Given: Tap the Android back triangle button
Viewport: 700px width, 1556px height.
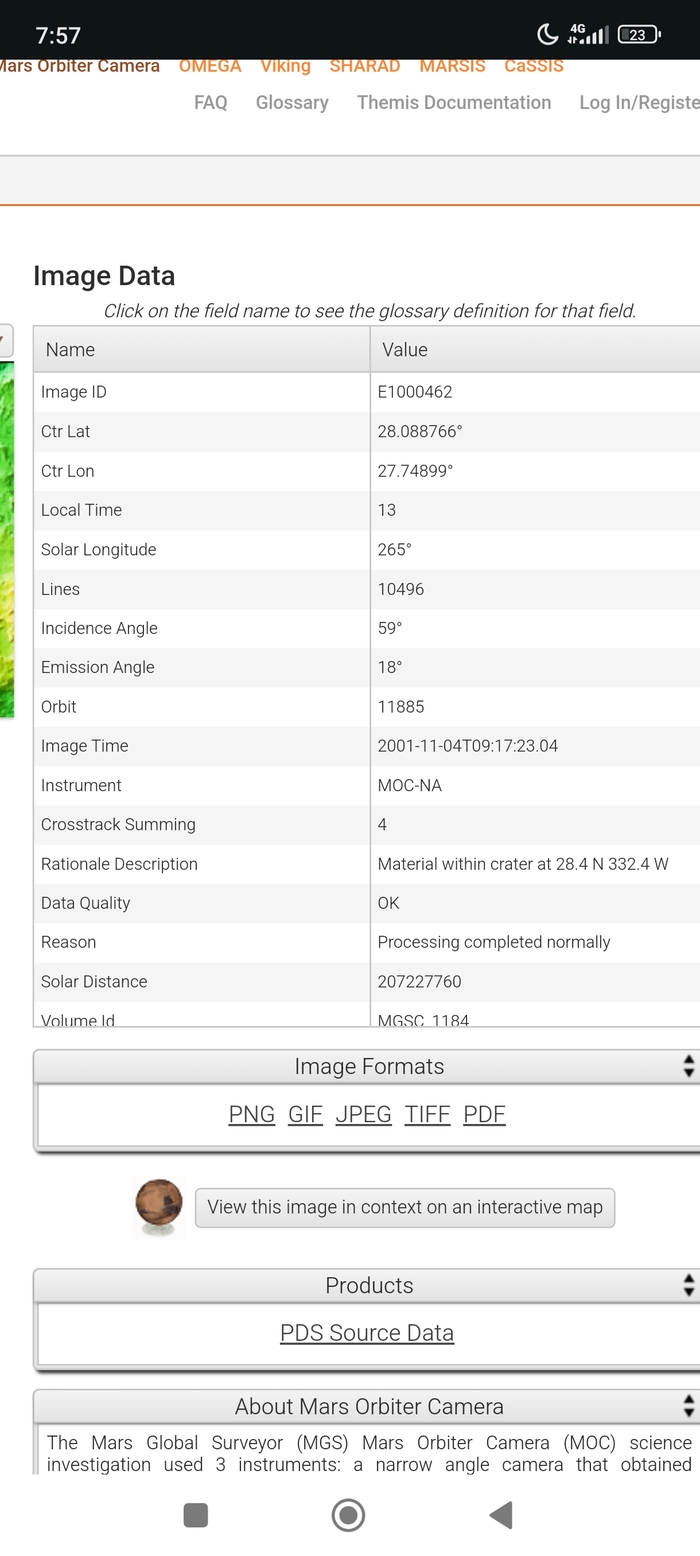Looking at the screenshot, I should point(501,1515).
